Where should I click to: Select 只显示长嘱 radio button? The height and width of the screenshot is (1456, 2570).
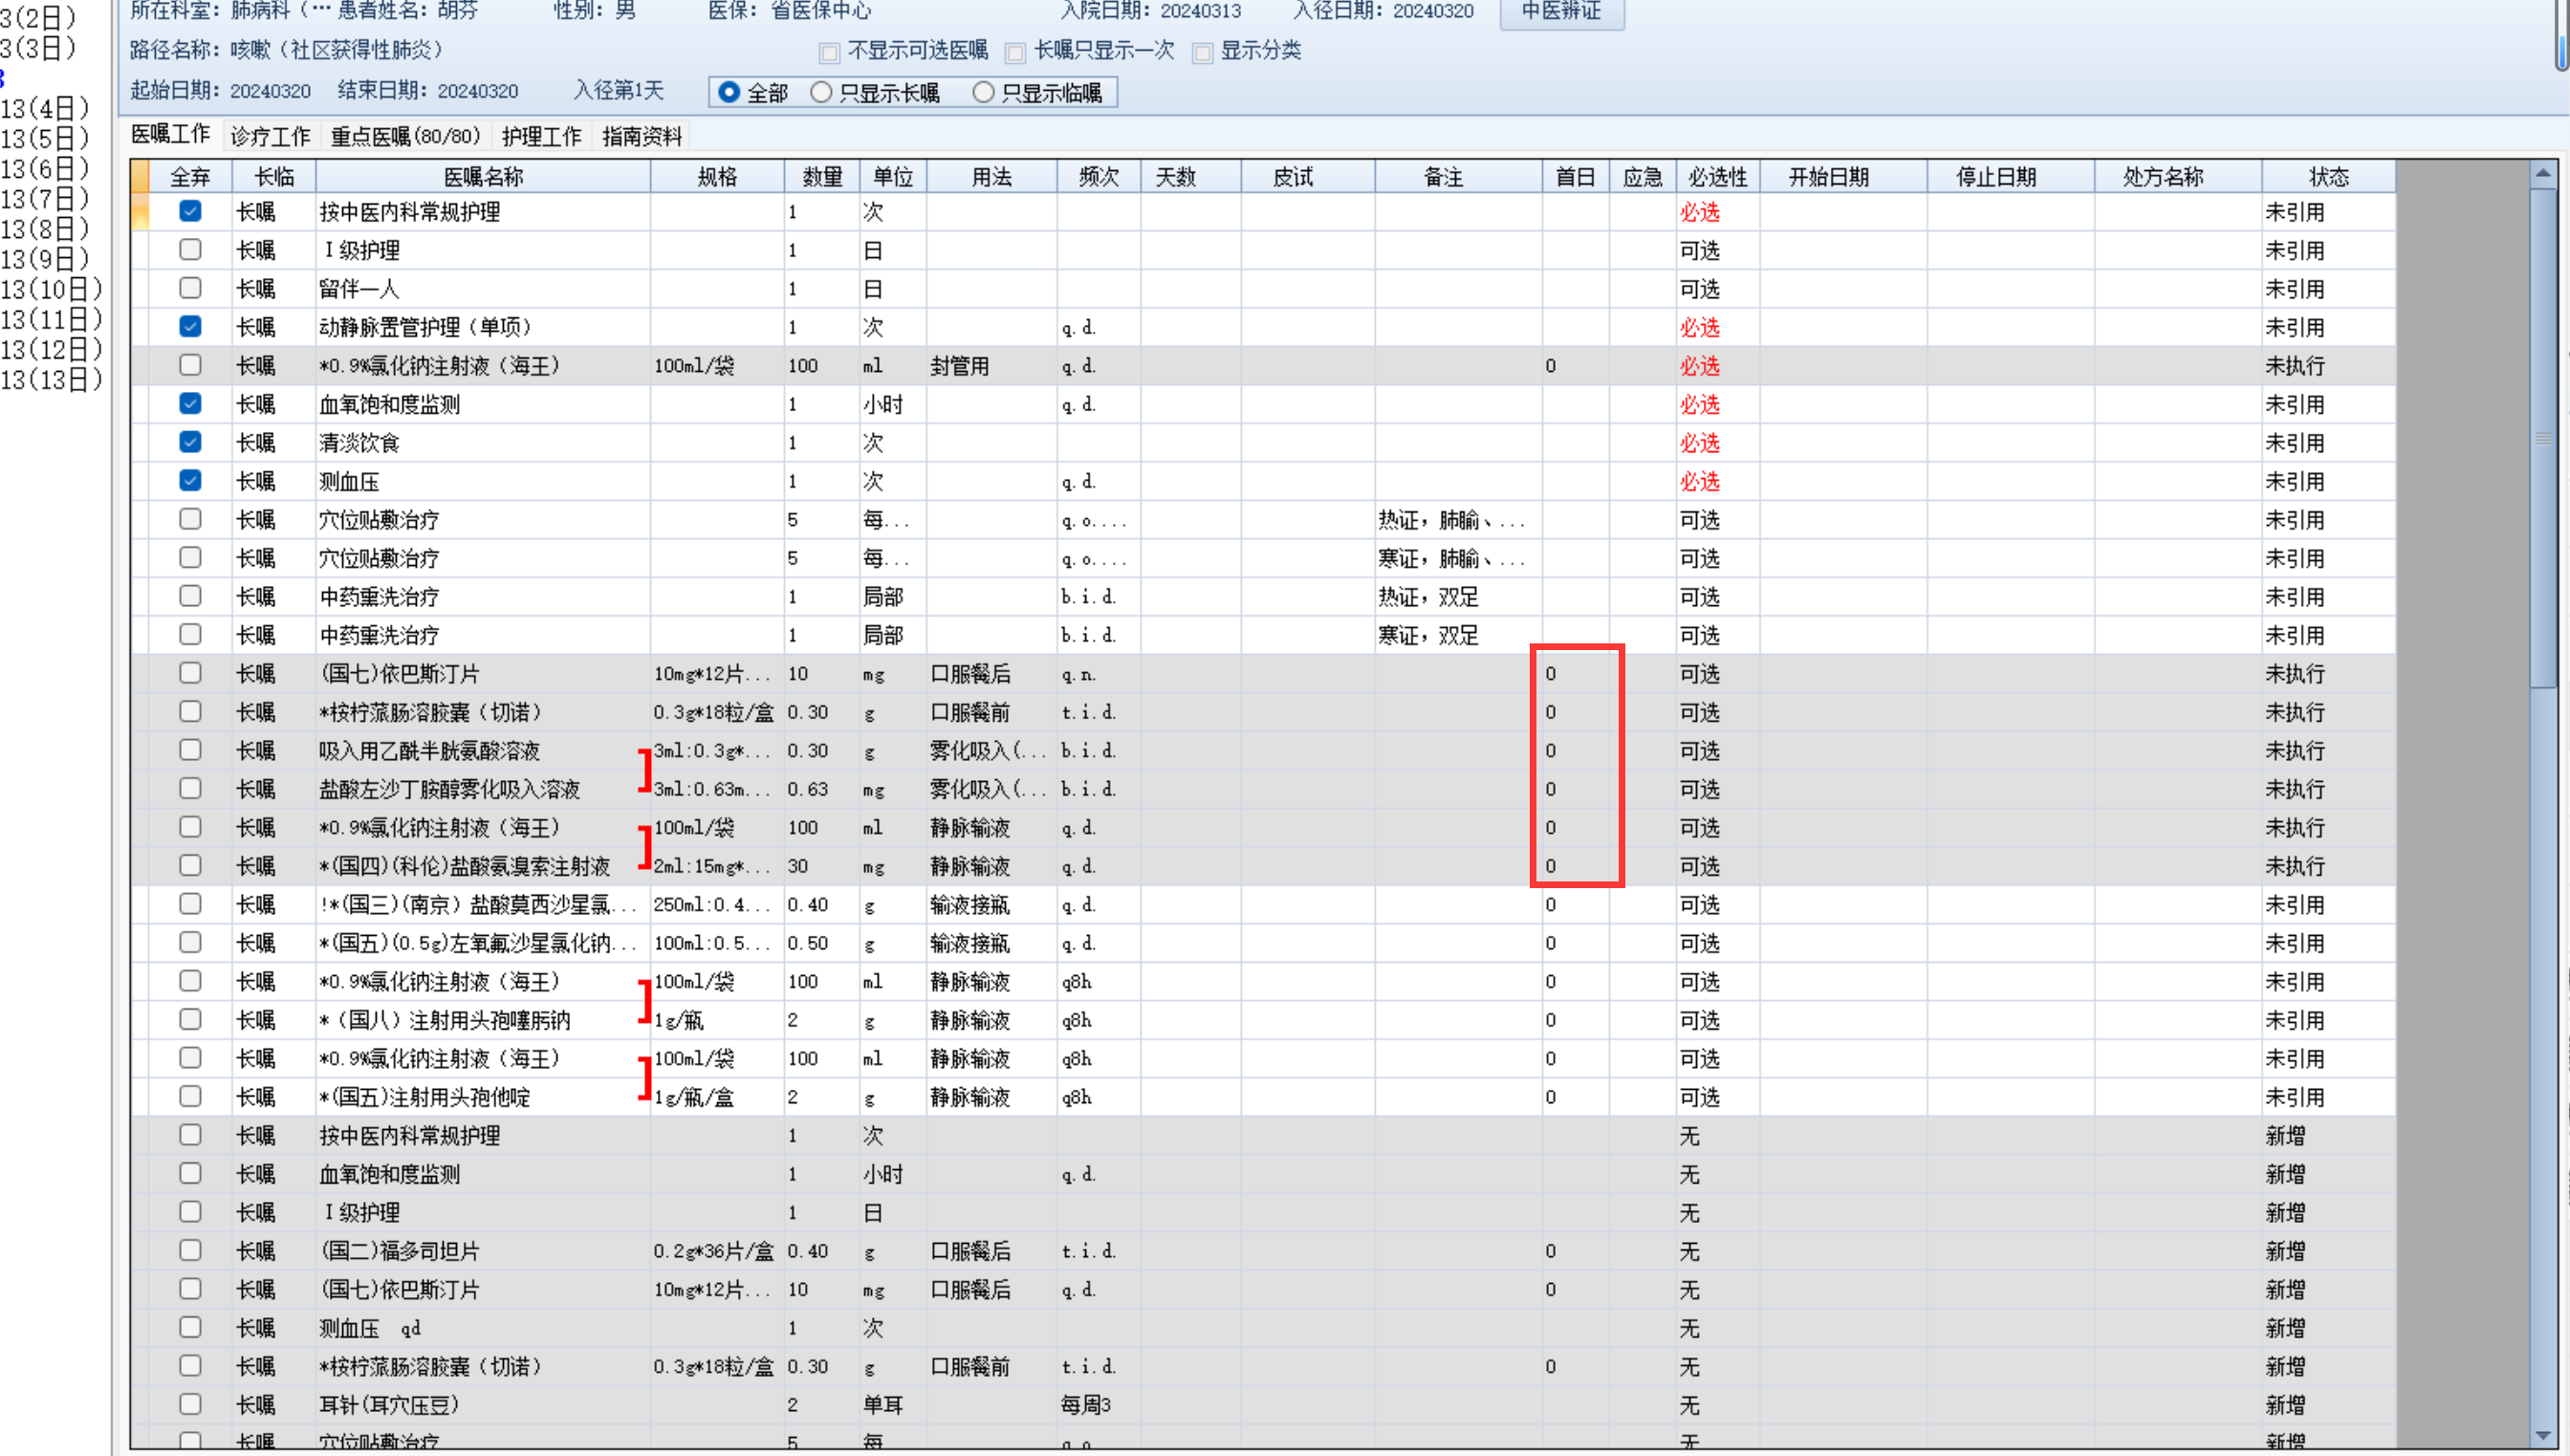(822, 93)
